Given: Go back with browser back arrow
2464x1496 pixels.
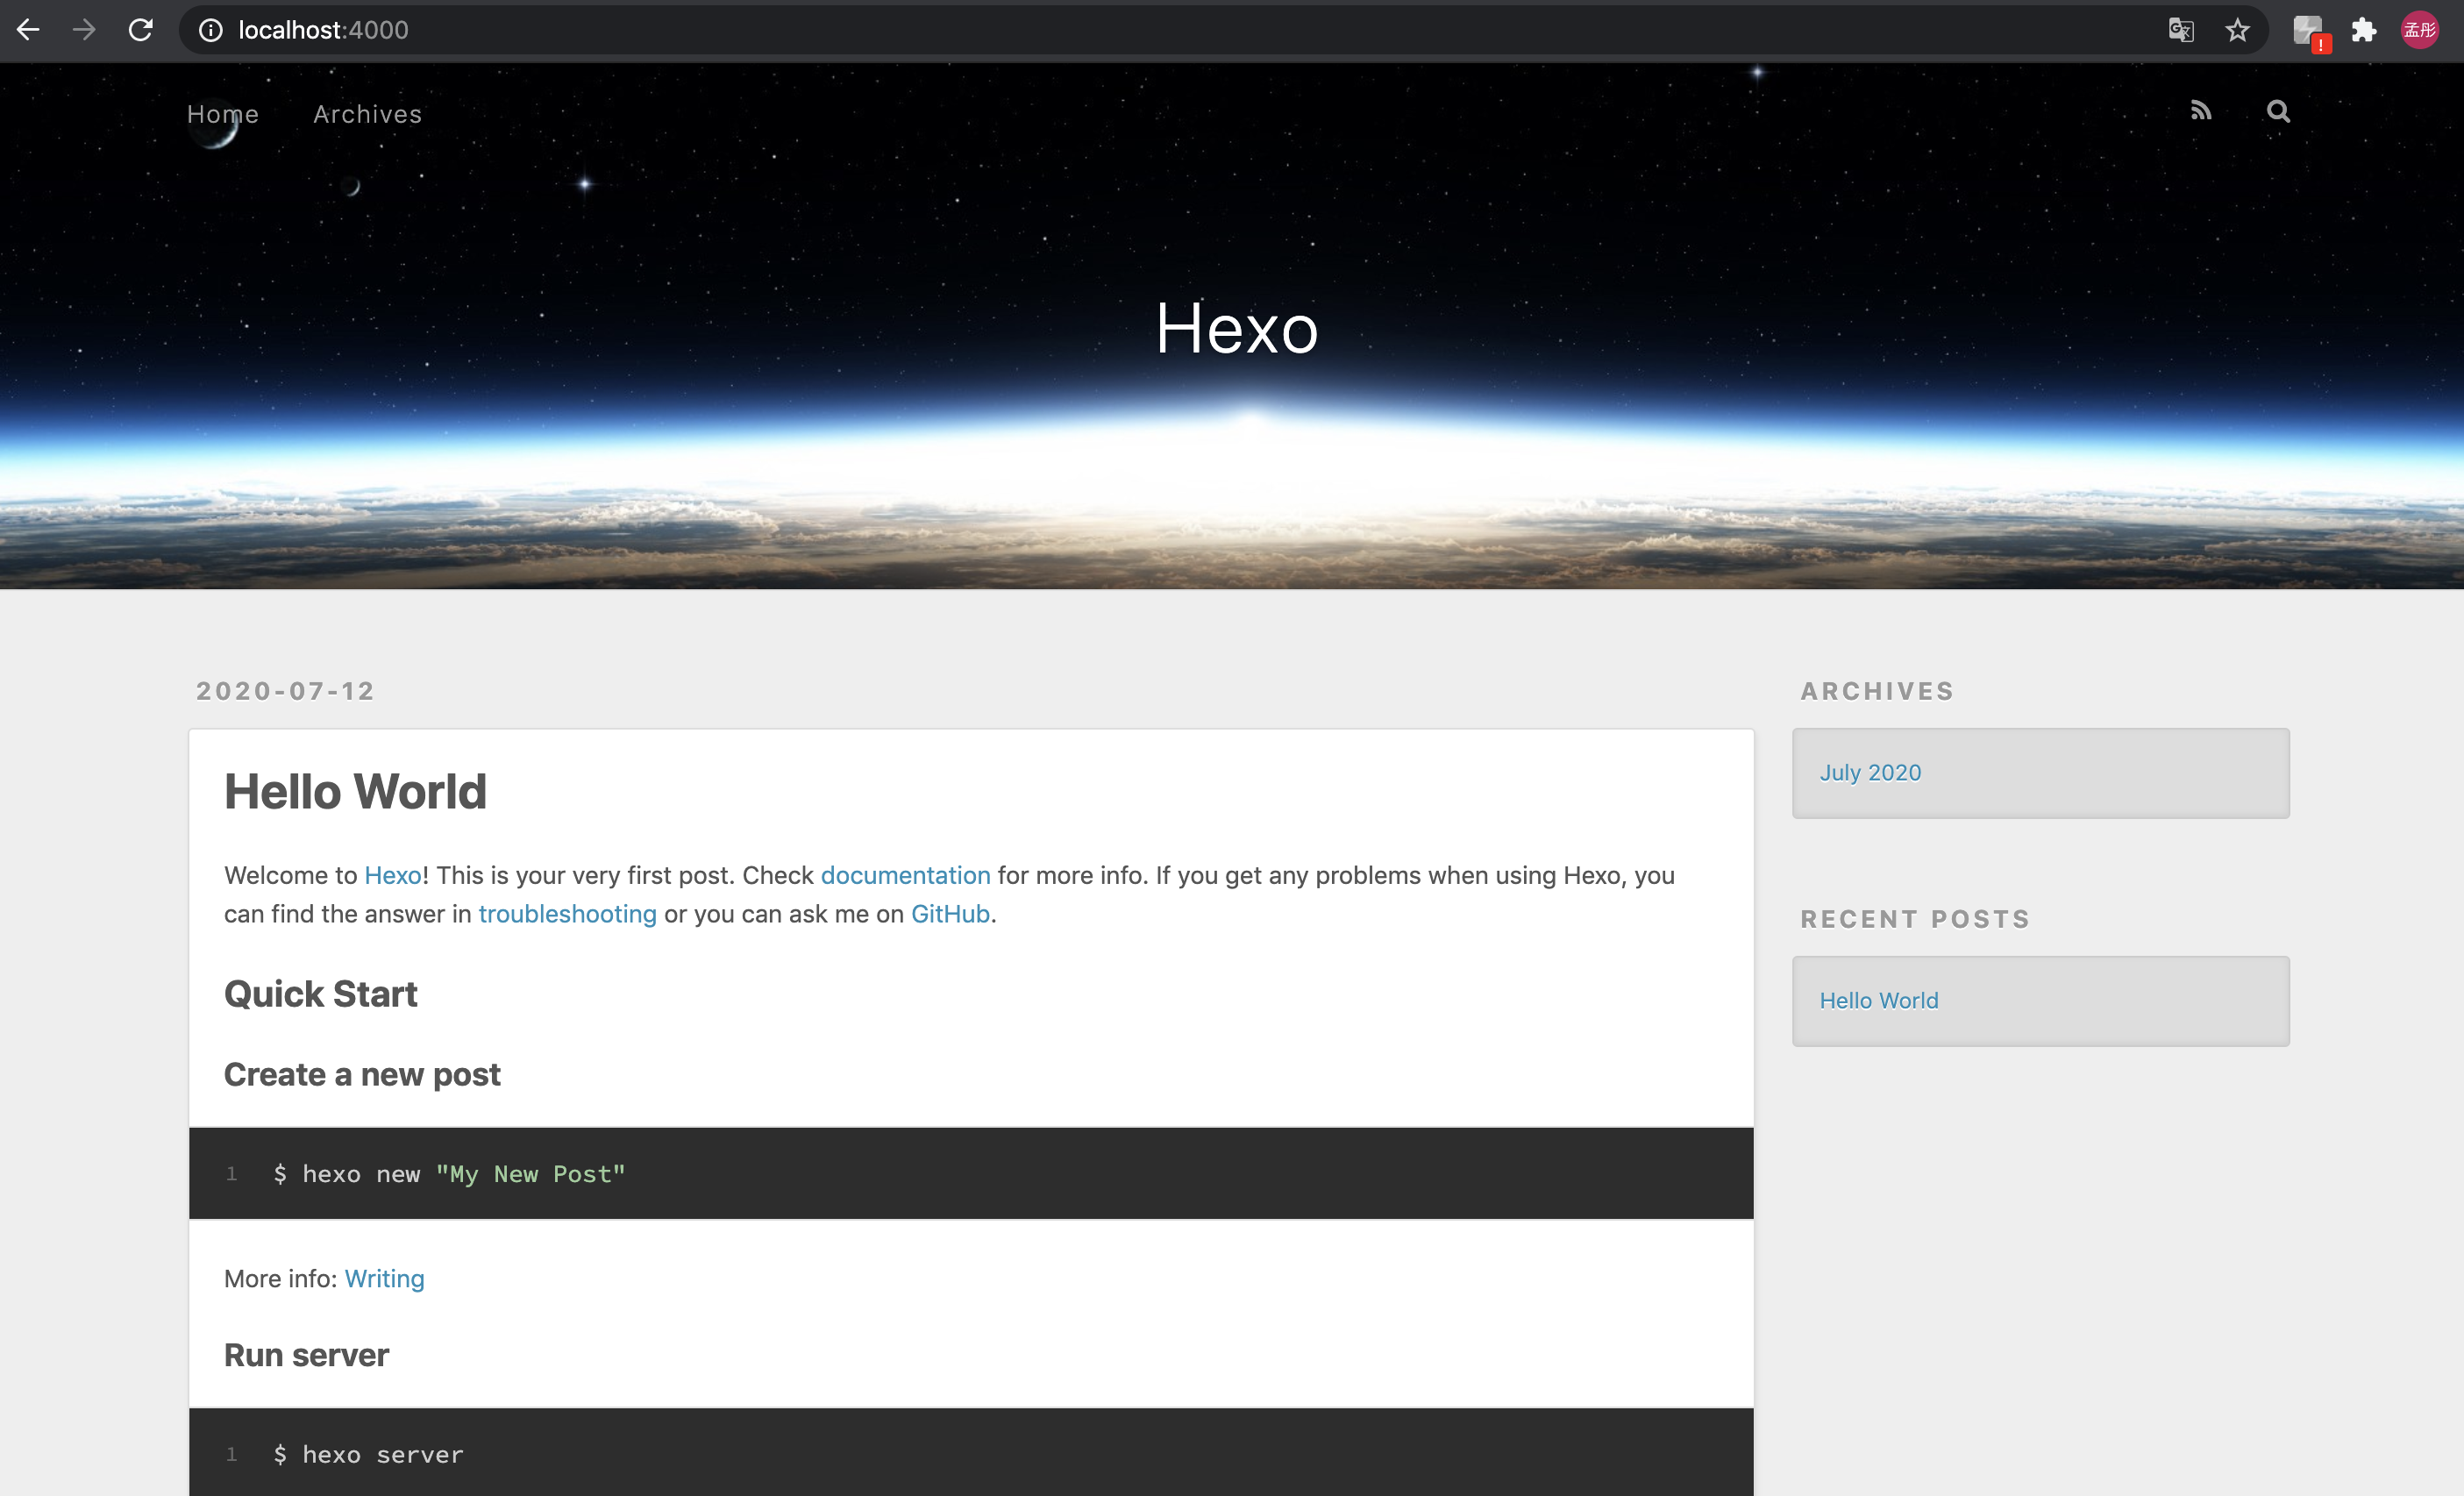Looking at the screenshot, I should coord(29,30).
